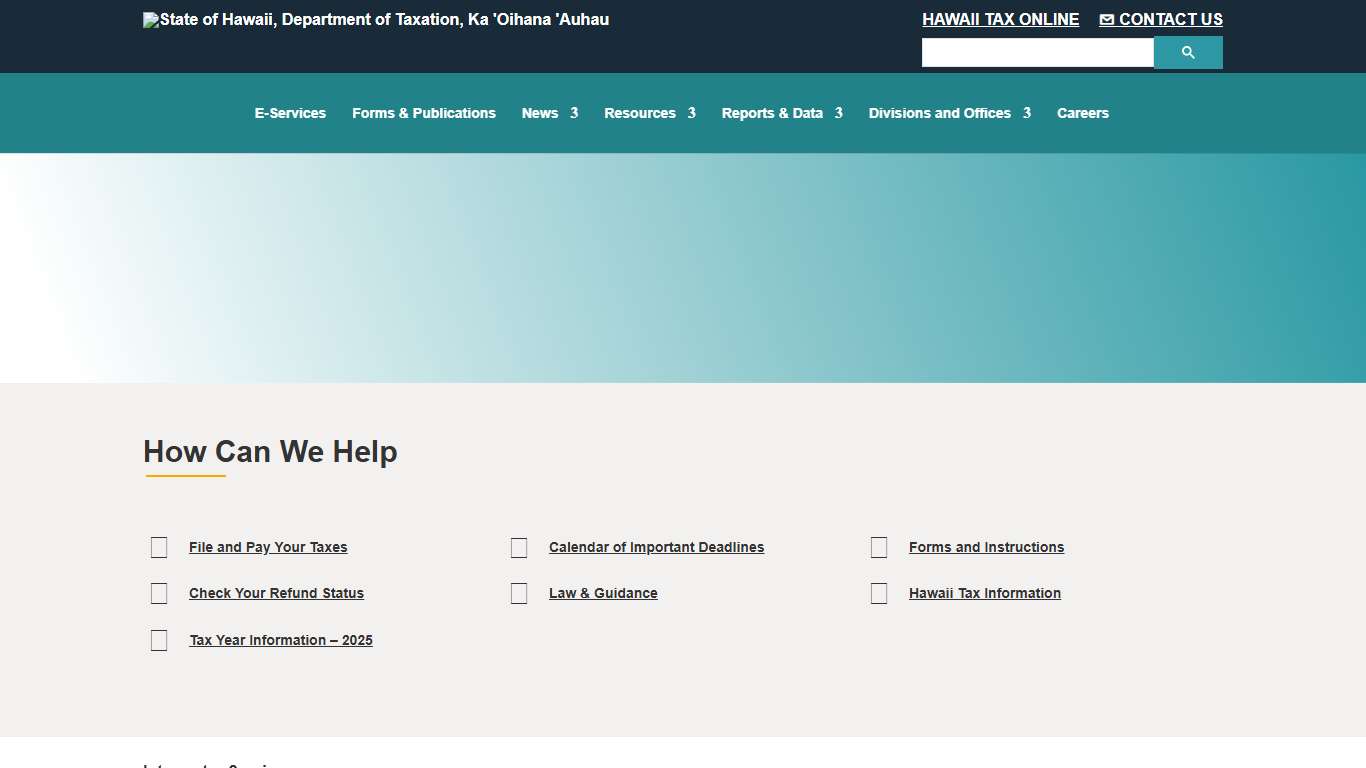Click the Tax Year Information icon
Screen dimensions: 1366x768
[x=158, y=640]
